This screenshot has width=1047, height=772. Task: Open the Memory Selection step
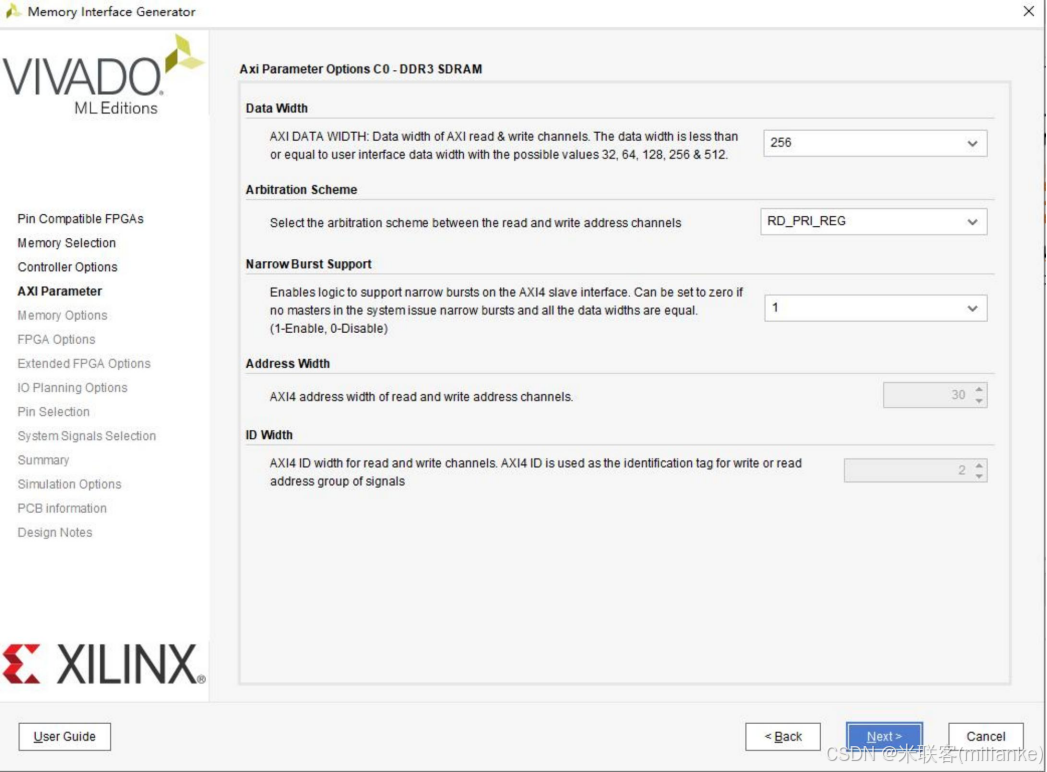tap(66, 242)
